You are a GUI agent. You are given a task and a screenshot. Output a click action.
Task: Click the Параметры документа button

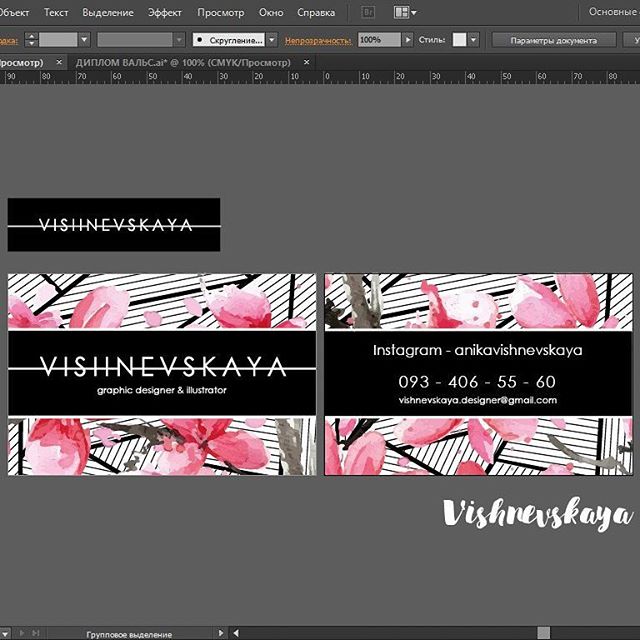(553, 40)
